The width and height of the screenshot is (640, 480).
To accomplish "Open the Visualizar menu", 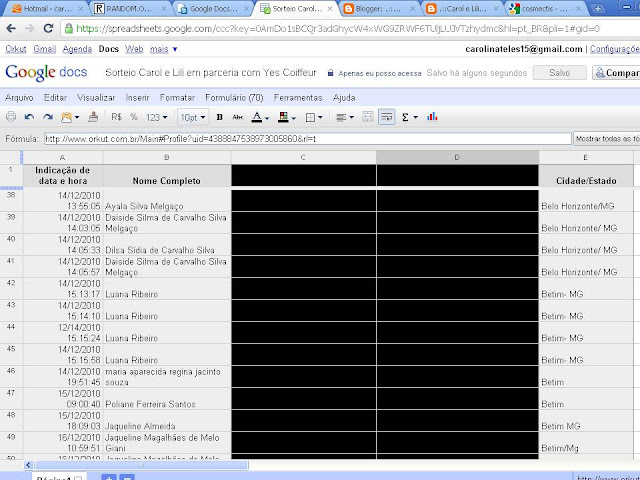I will coord(96,98).
